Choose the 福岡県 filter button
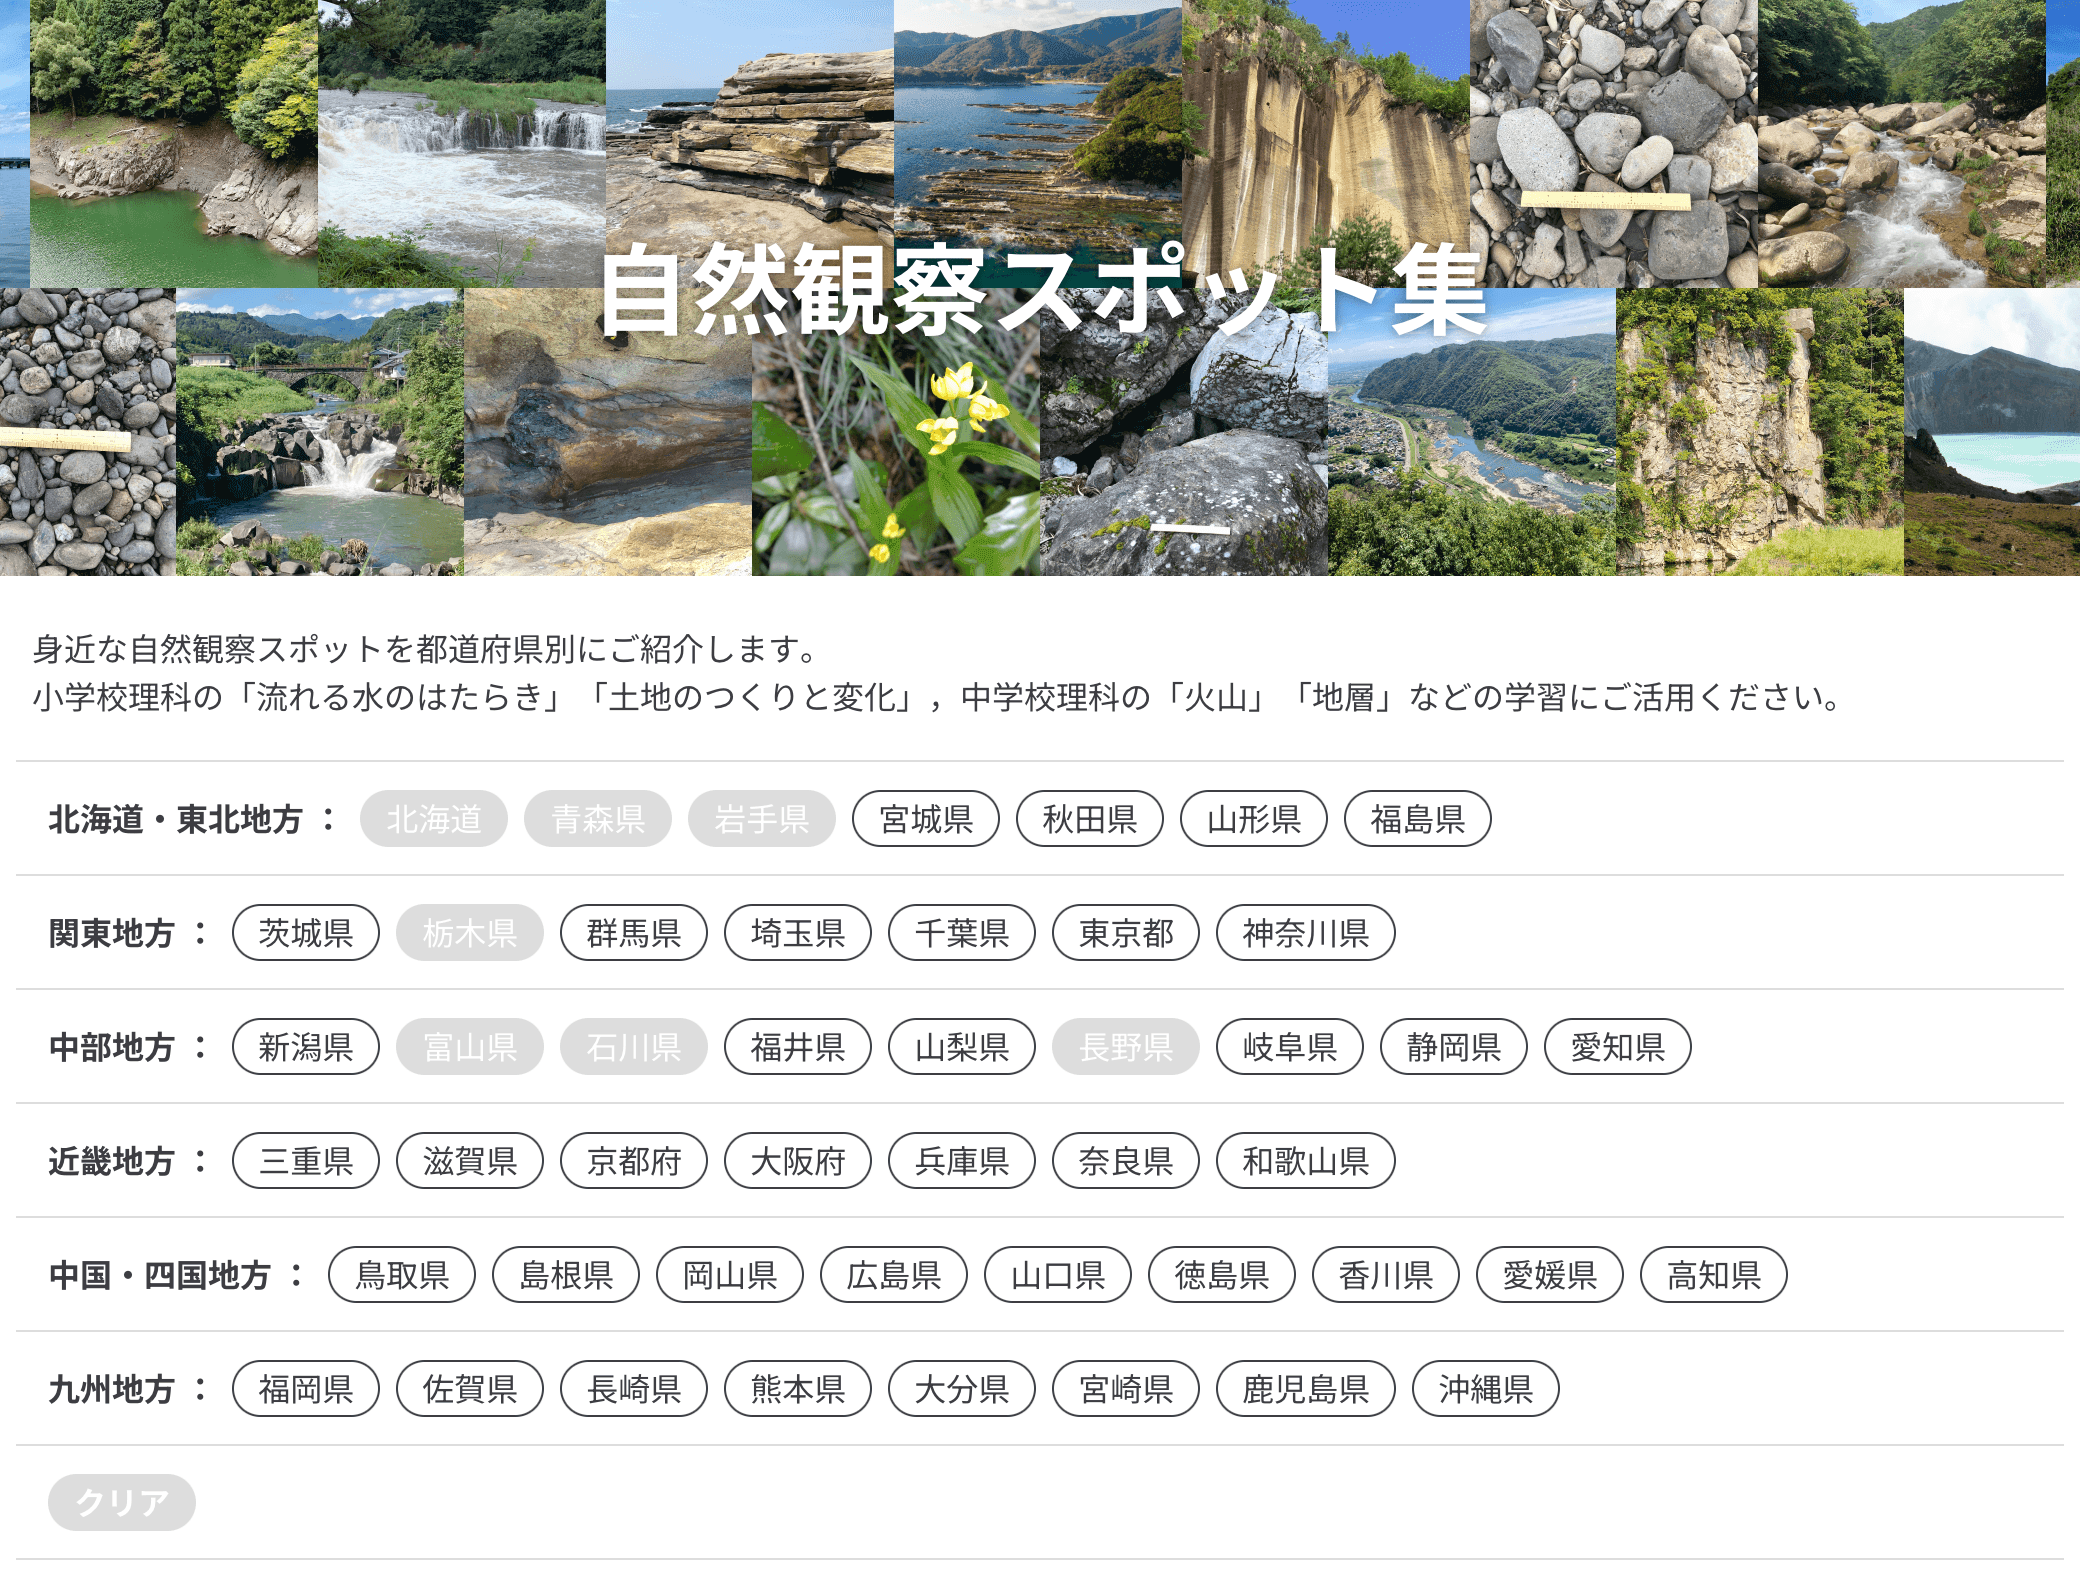Image resolution: width=2080 pixels, height=1576 pixels. pyautogui.click(x=305, y=1389)
